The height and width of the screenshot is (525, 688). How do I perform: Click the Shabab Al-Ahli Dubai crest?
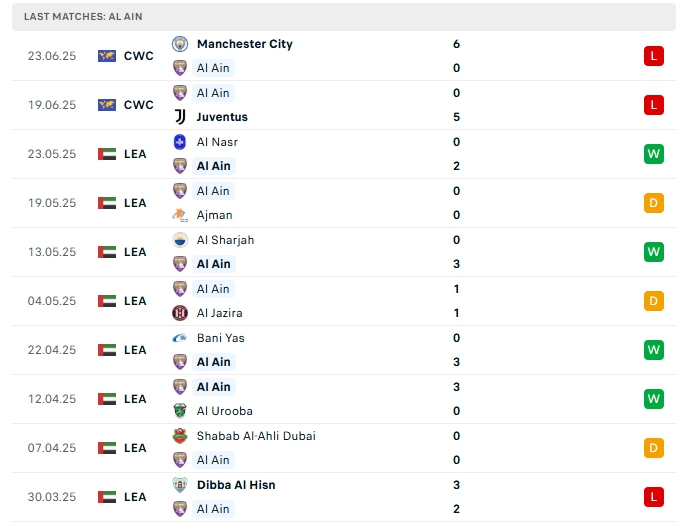(180, 436)
